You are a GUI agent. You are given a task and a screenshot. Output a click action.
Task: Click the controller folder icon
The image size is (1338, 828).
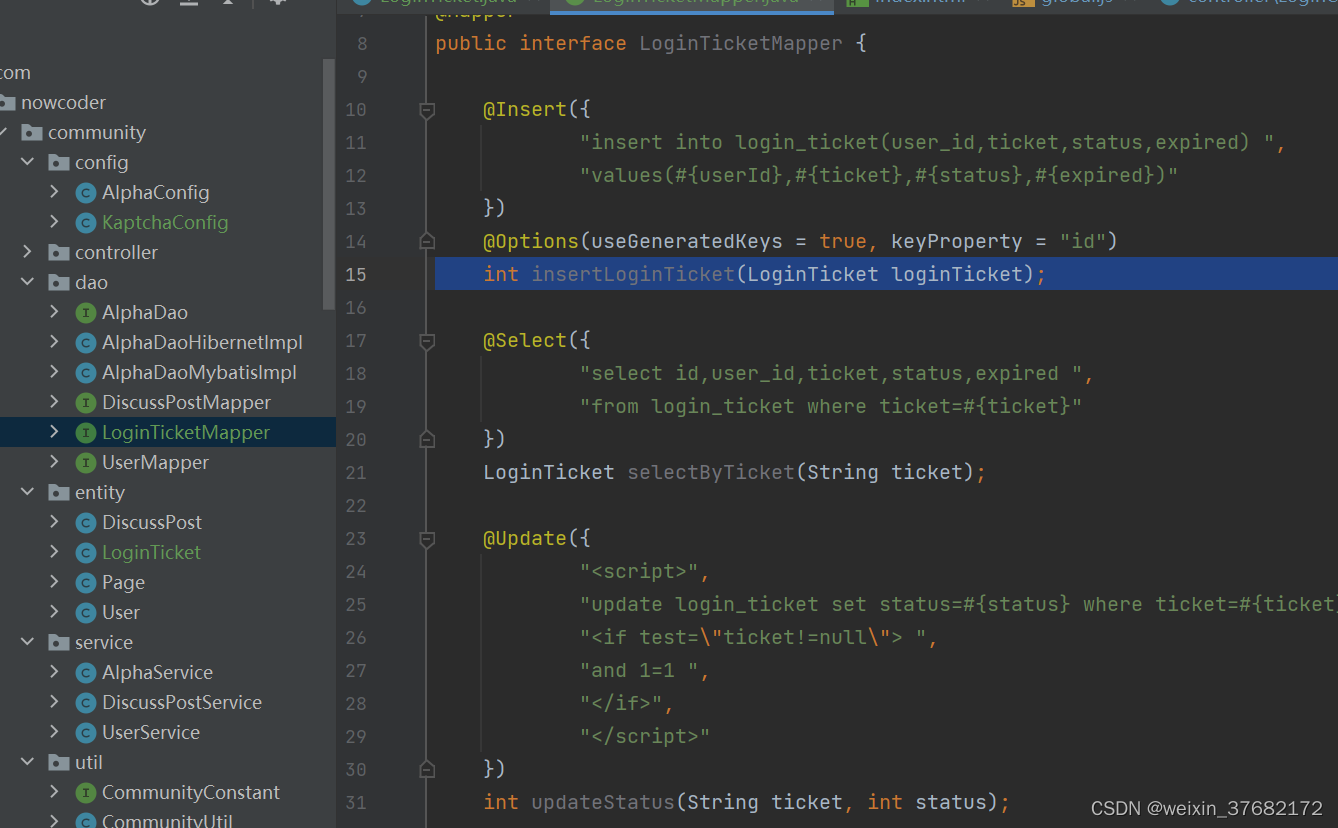59,252
